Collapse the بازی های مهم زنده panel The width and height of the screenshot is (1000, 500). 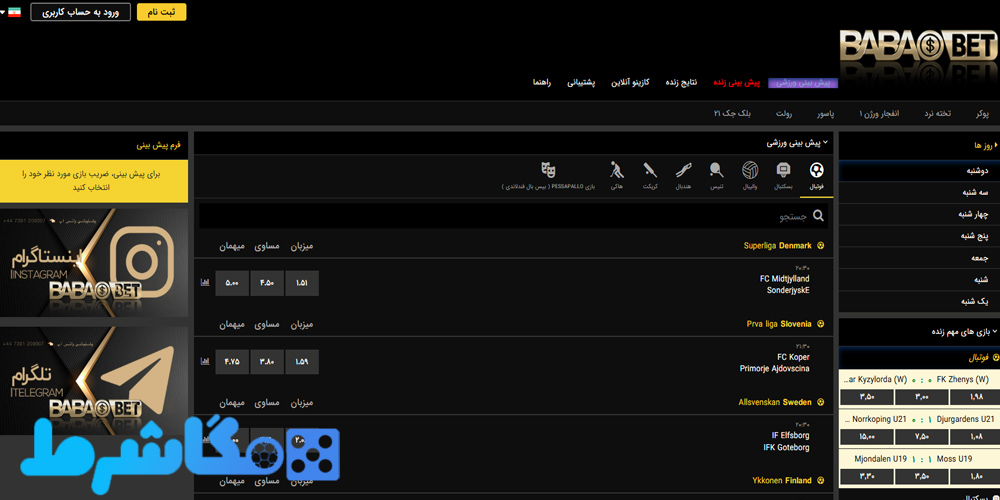pyautogui.click(x=964, y=332)
